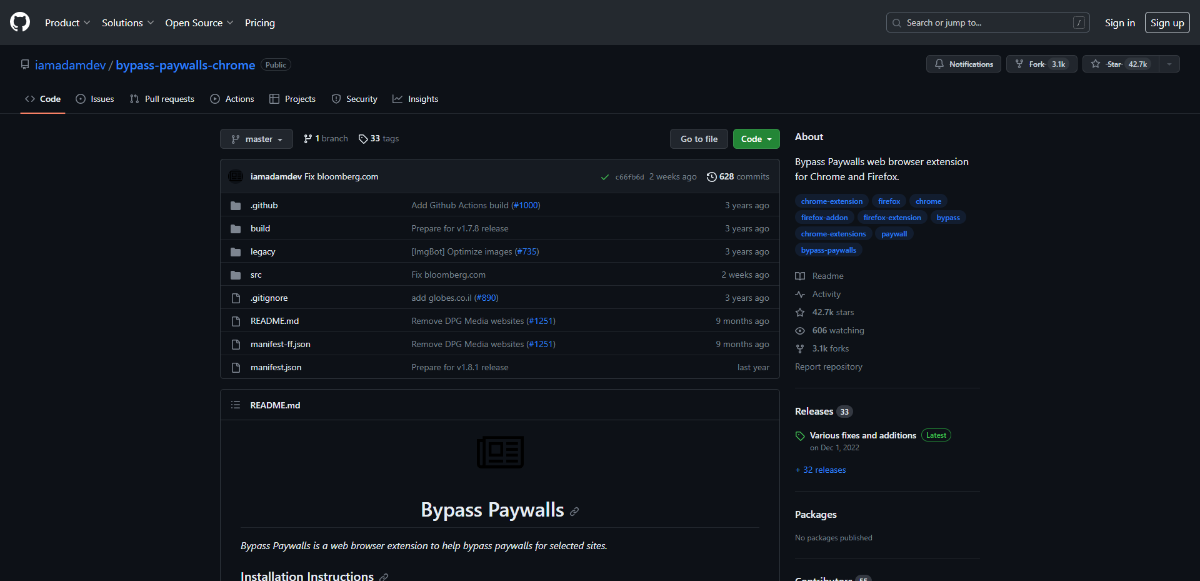Open the README.md file in list

275,321
